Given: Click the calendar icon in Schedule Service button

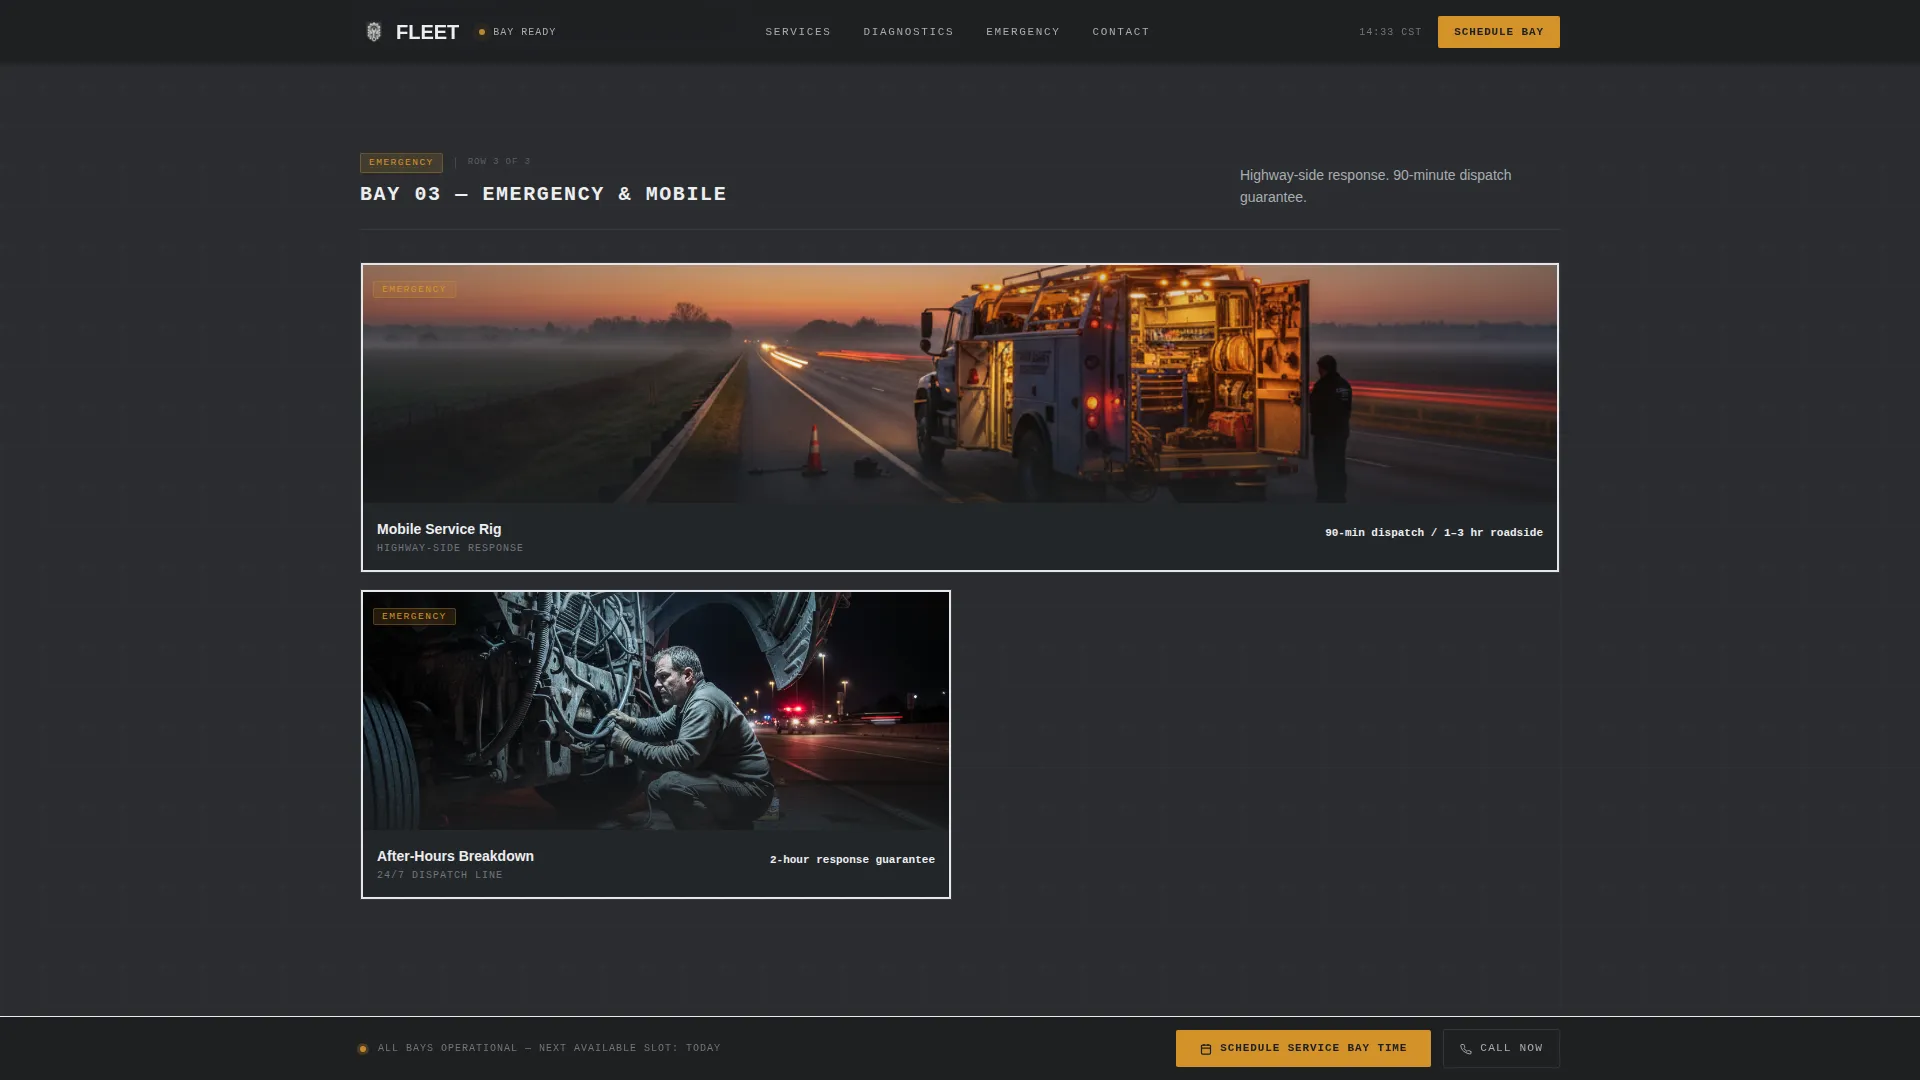Looking at the screenshot, I should tap(1206, 1049).
